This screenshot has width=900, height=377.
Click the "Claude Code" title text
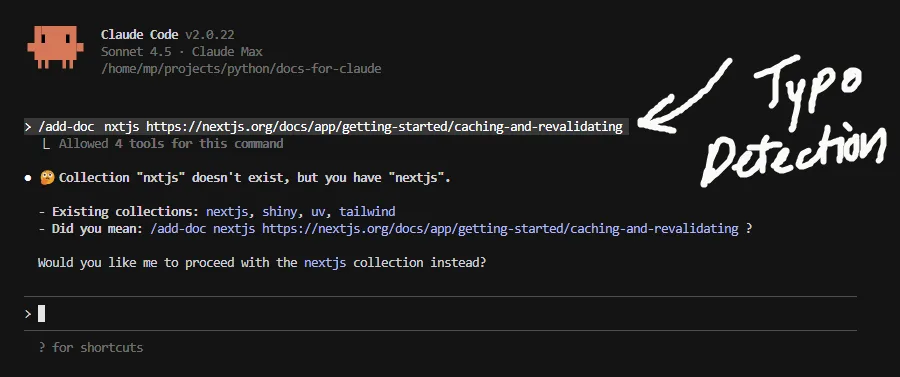point(139,35)
